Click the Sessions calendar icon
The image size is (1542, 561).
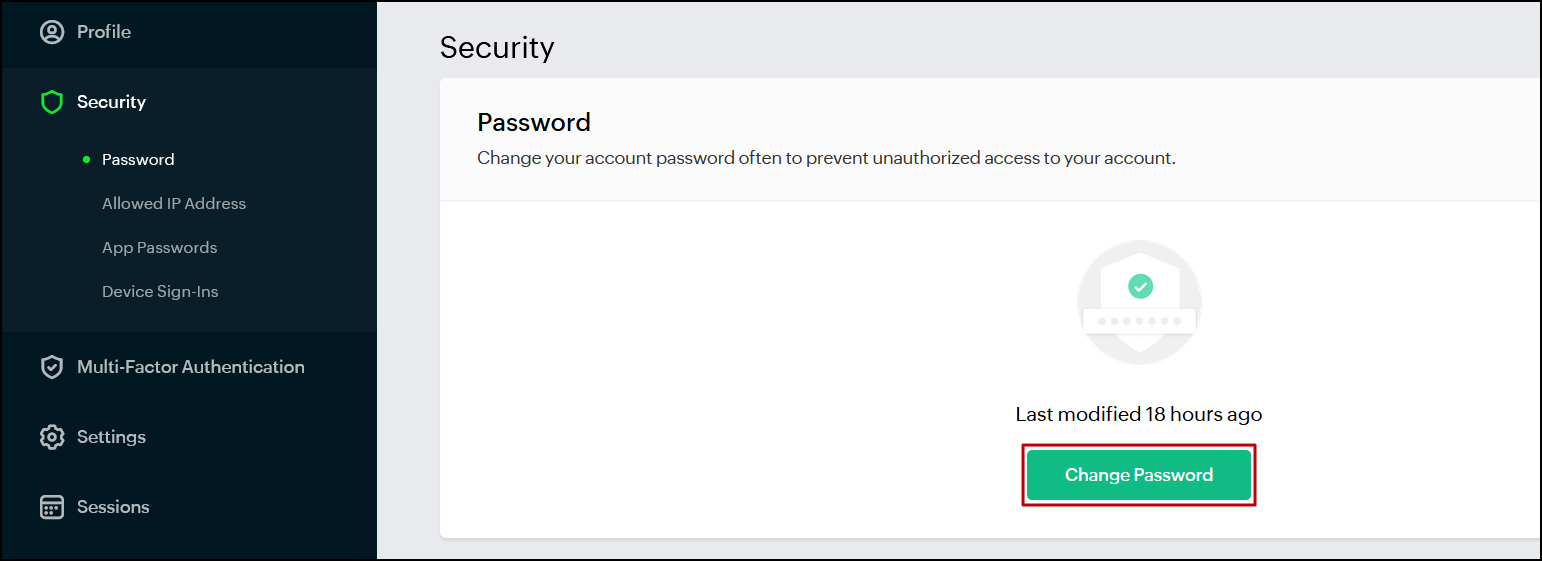(51, 507)
